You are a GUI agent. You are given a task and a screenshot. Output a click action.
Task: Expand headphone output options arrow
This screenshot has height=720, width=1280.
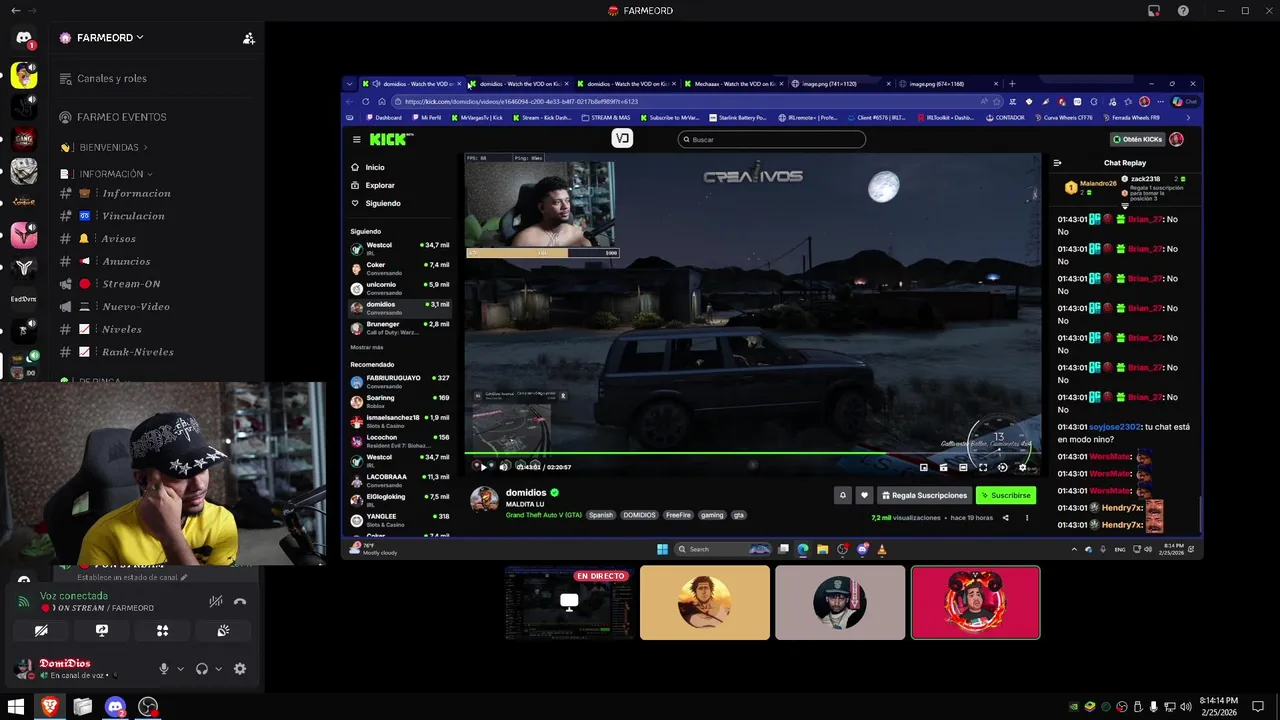pyautogui.click(x=218, y=669)
